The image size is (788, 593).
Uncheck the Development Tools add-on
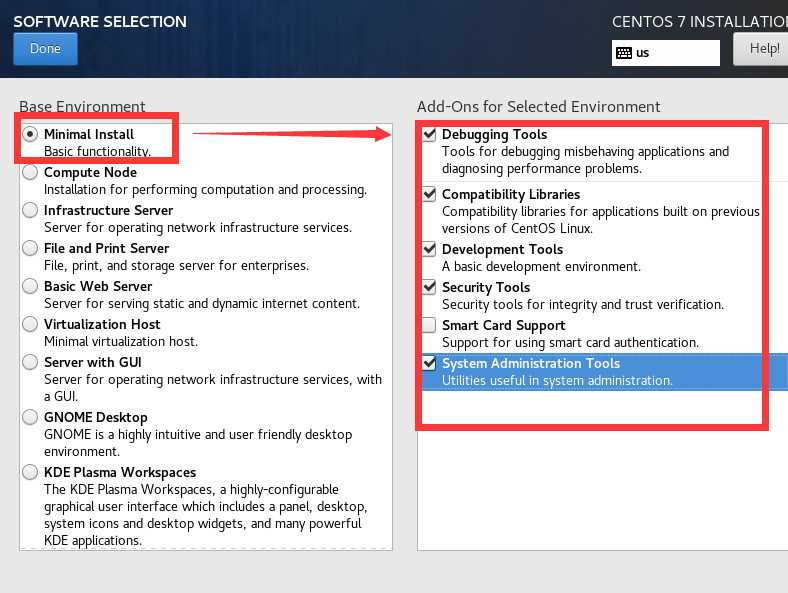point(429,249)
